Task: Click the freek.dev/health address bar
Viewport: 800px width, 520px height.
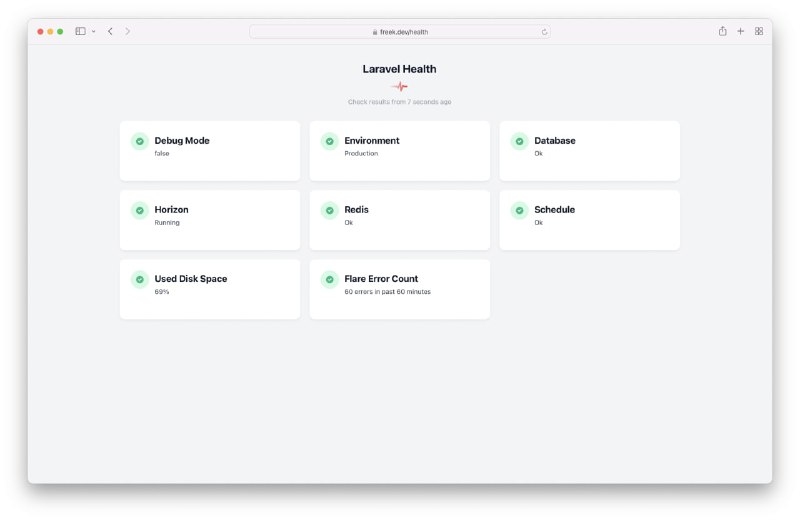Action: [x=399, y=32]
